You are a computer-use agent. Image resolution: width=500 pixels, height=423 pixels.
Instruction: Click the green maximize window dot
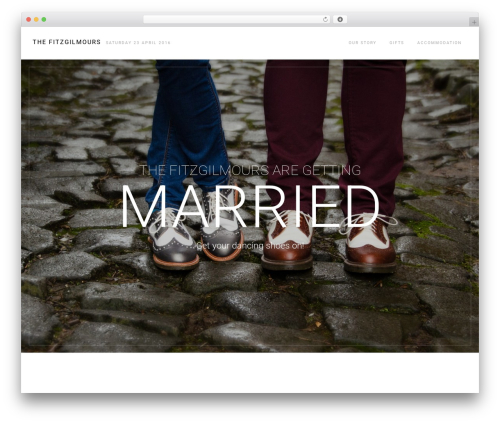44,19
